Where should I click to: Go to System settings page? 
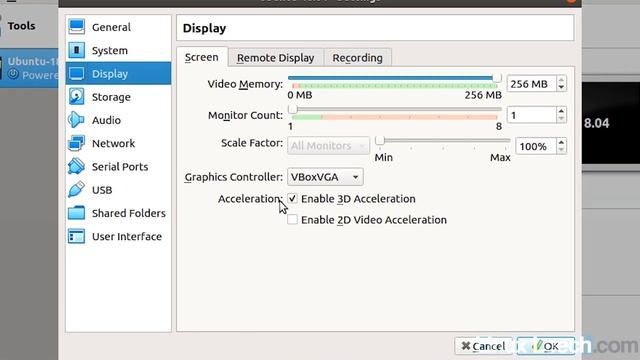118,50
